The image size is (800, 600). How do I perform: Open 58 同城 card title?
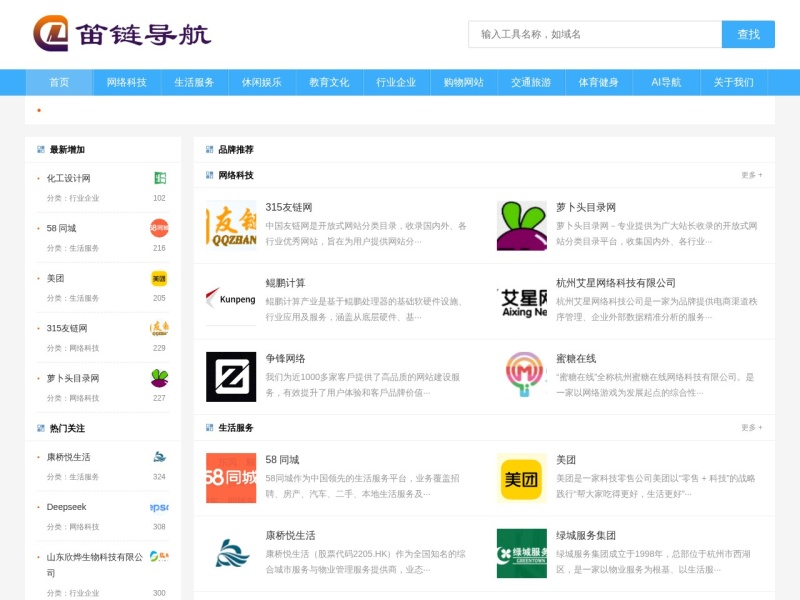tap(282, 460)
